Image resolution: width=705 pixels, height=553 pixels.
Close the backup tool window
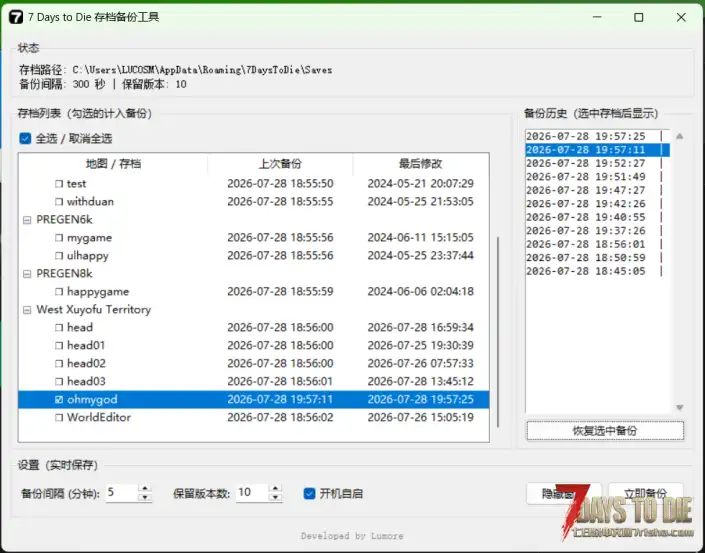[x=681, y=17]
